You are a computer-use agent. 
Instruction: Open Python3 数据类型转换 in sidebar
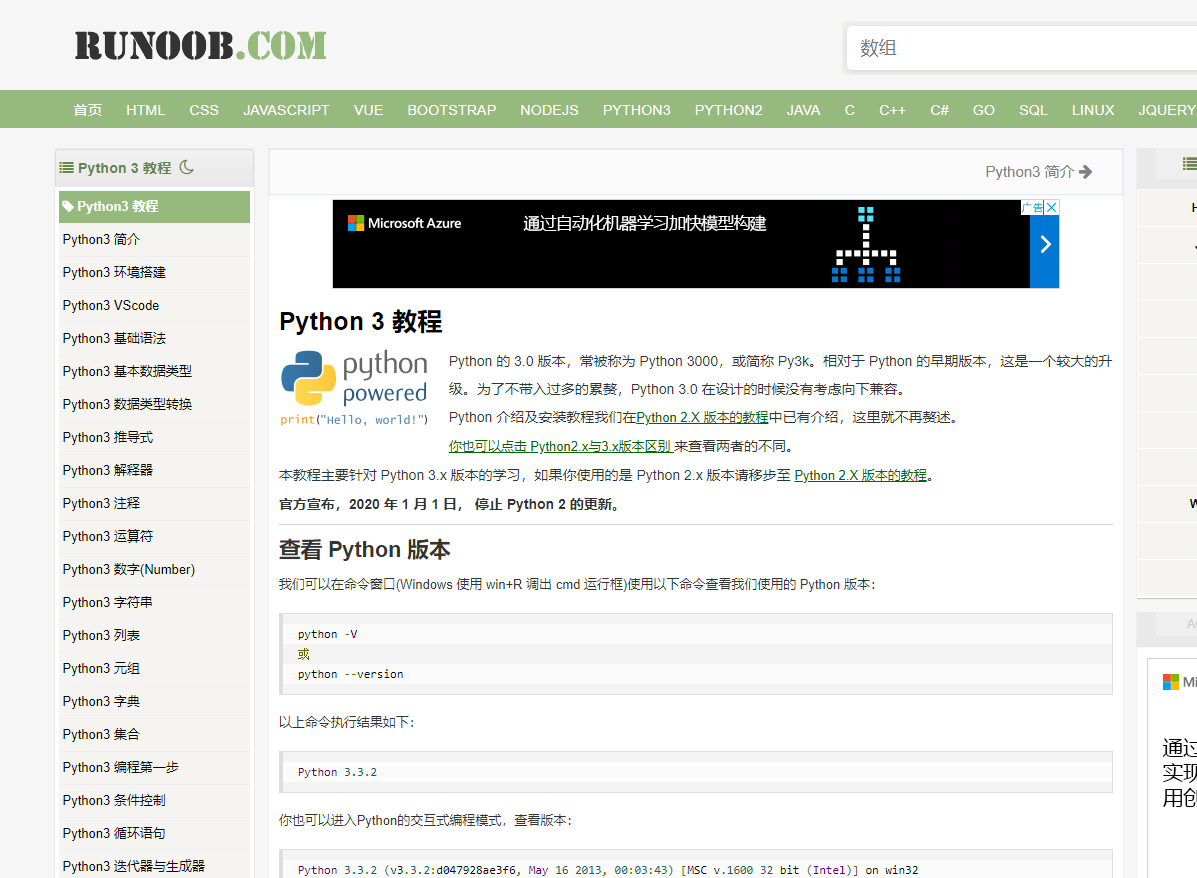coord(154,405)
